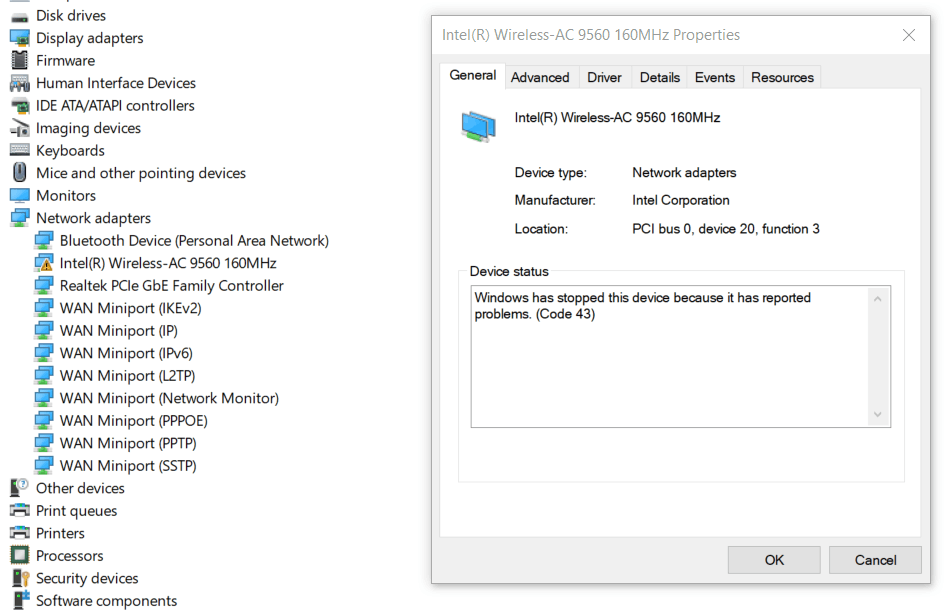The width and height of the screenshot is (947, 612).
Task: Click the WAN Miniport (Network Monitor) icon
Action: click(43, 398)
